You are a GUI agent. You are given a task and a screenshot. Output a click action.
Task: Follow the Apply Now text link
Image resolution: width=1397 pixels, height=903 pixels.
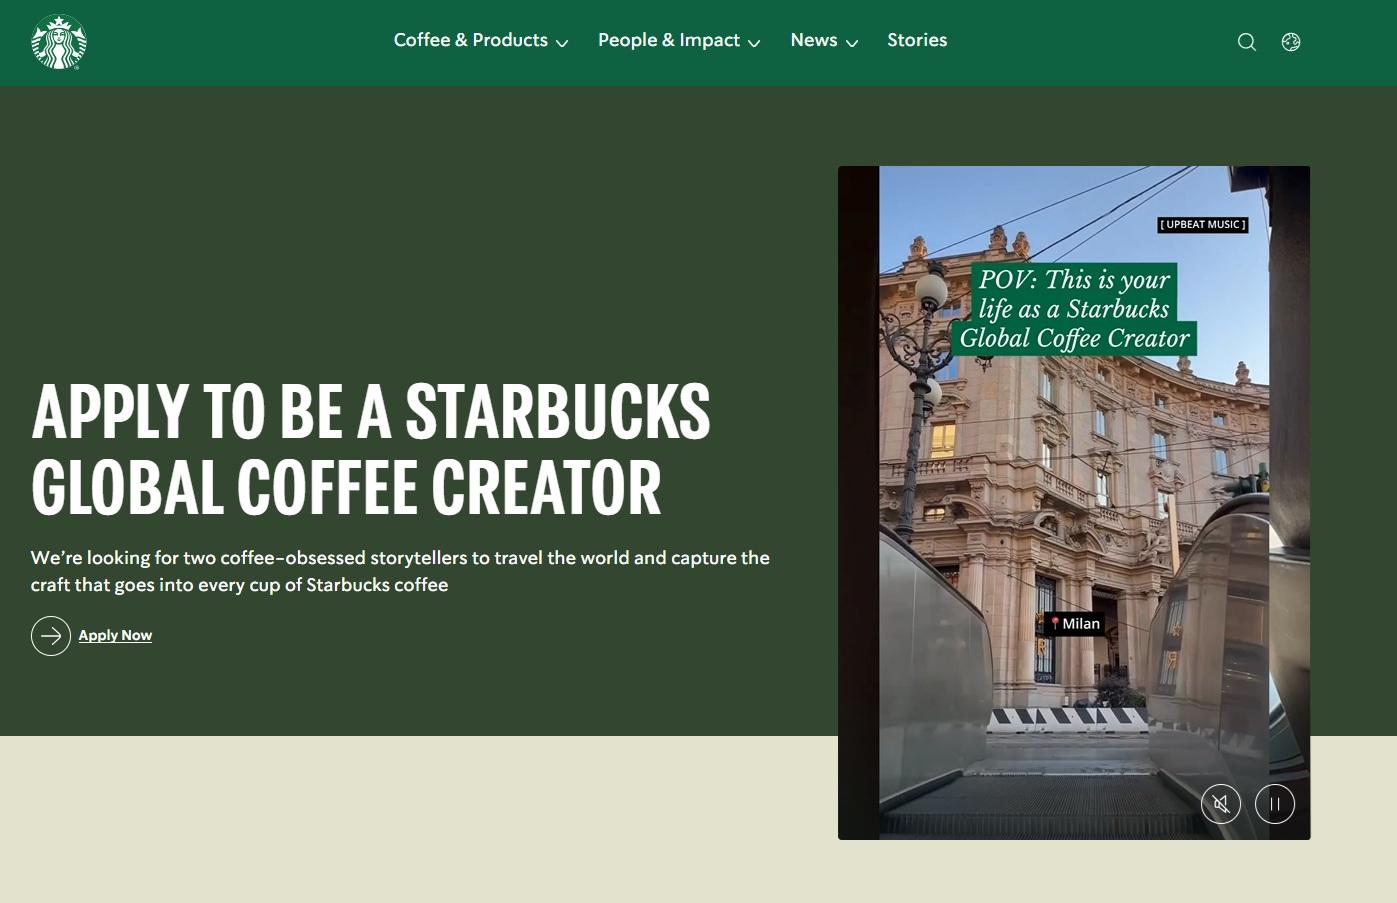tap(115, 636)
